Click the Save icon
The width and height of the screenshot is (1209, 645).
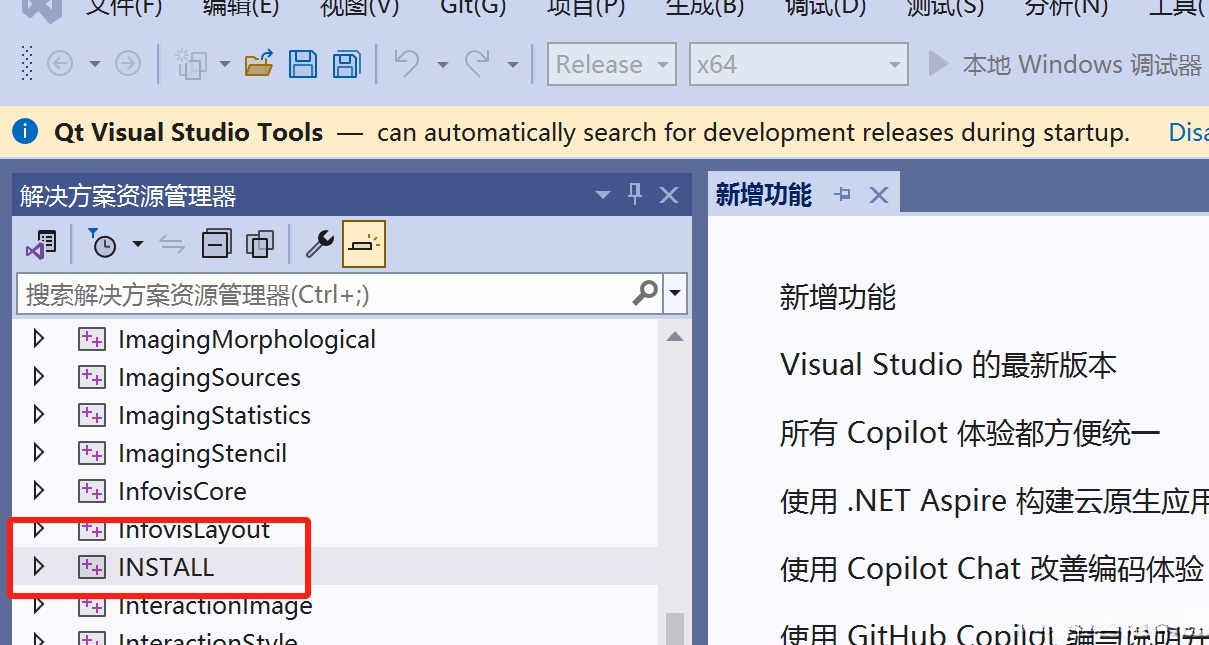click(303, 64)
